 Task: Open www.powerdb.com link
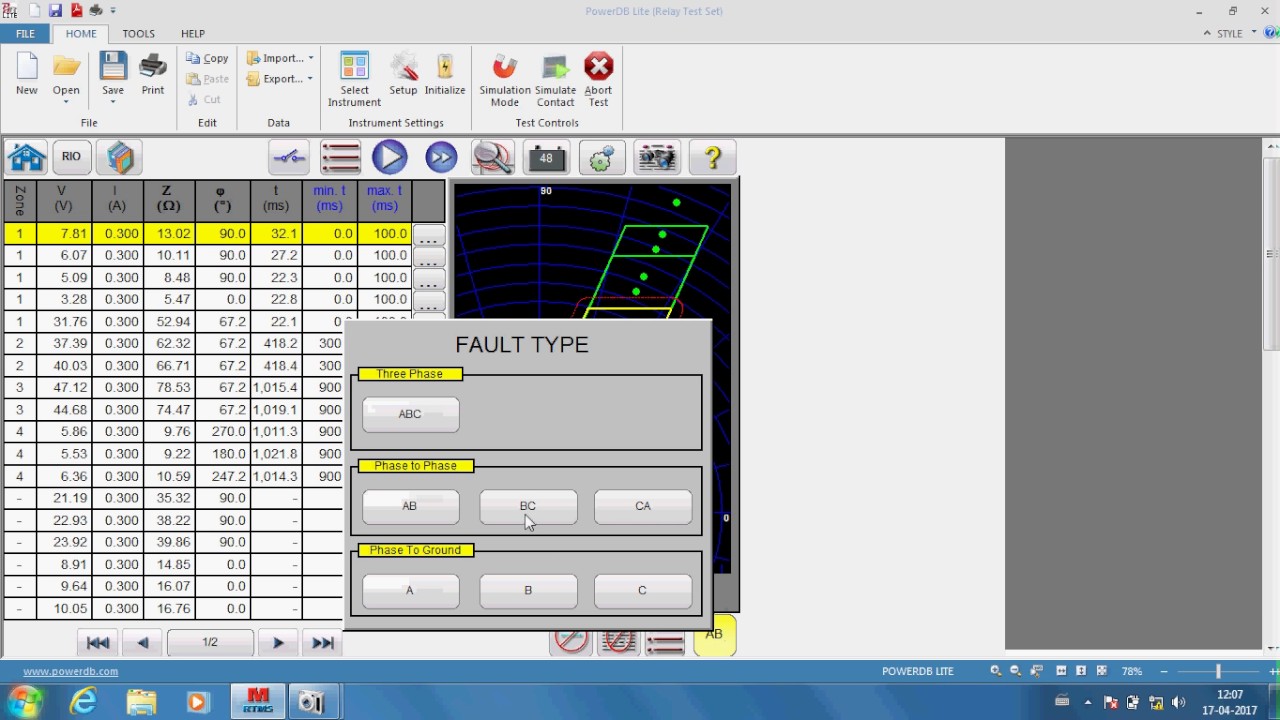(70, 671)
